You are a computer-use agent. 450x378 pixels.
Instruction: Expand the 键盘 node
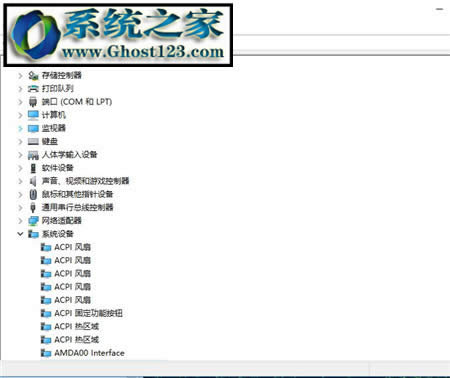pyautogui.click(x=20, y=142)
